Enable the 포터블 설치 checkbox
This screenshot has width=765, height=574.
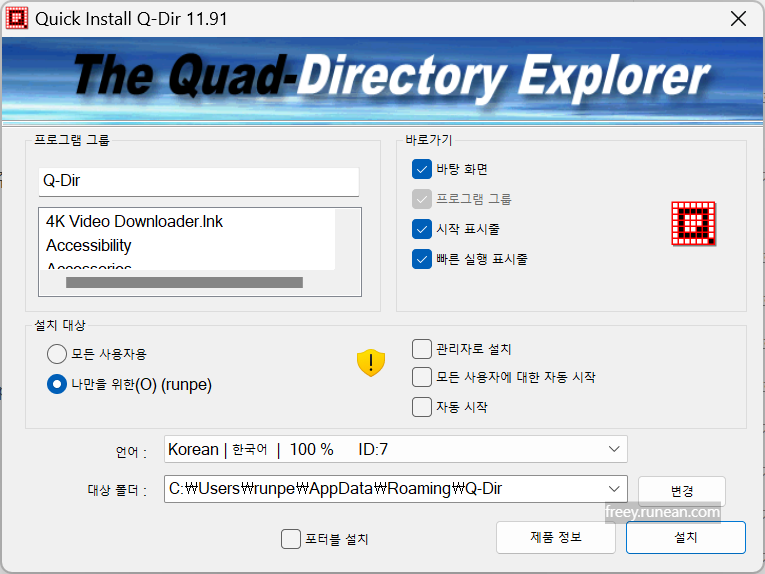291,539
